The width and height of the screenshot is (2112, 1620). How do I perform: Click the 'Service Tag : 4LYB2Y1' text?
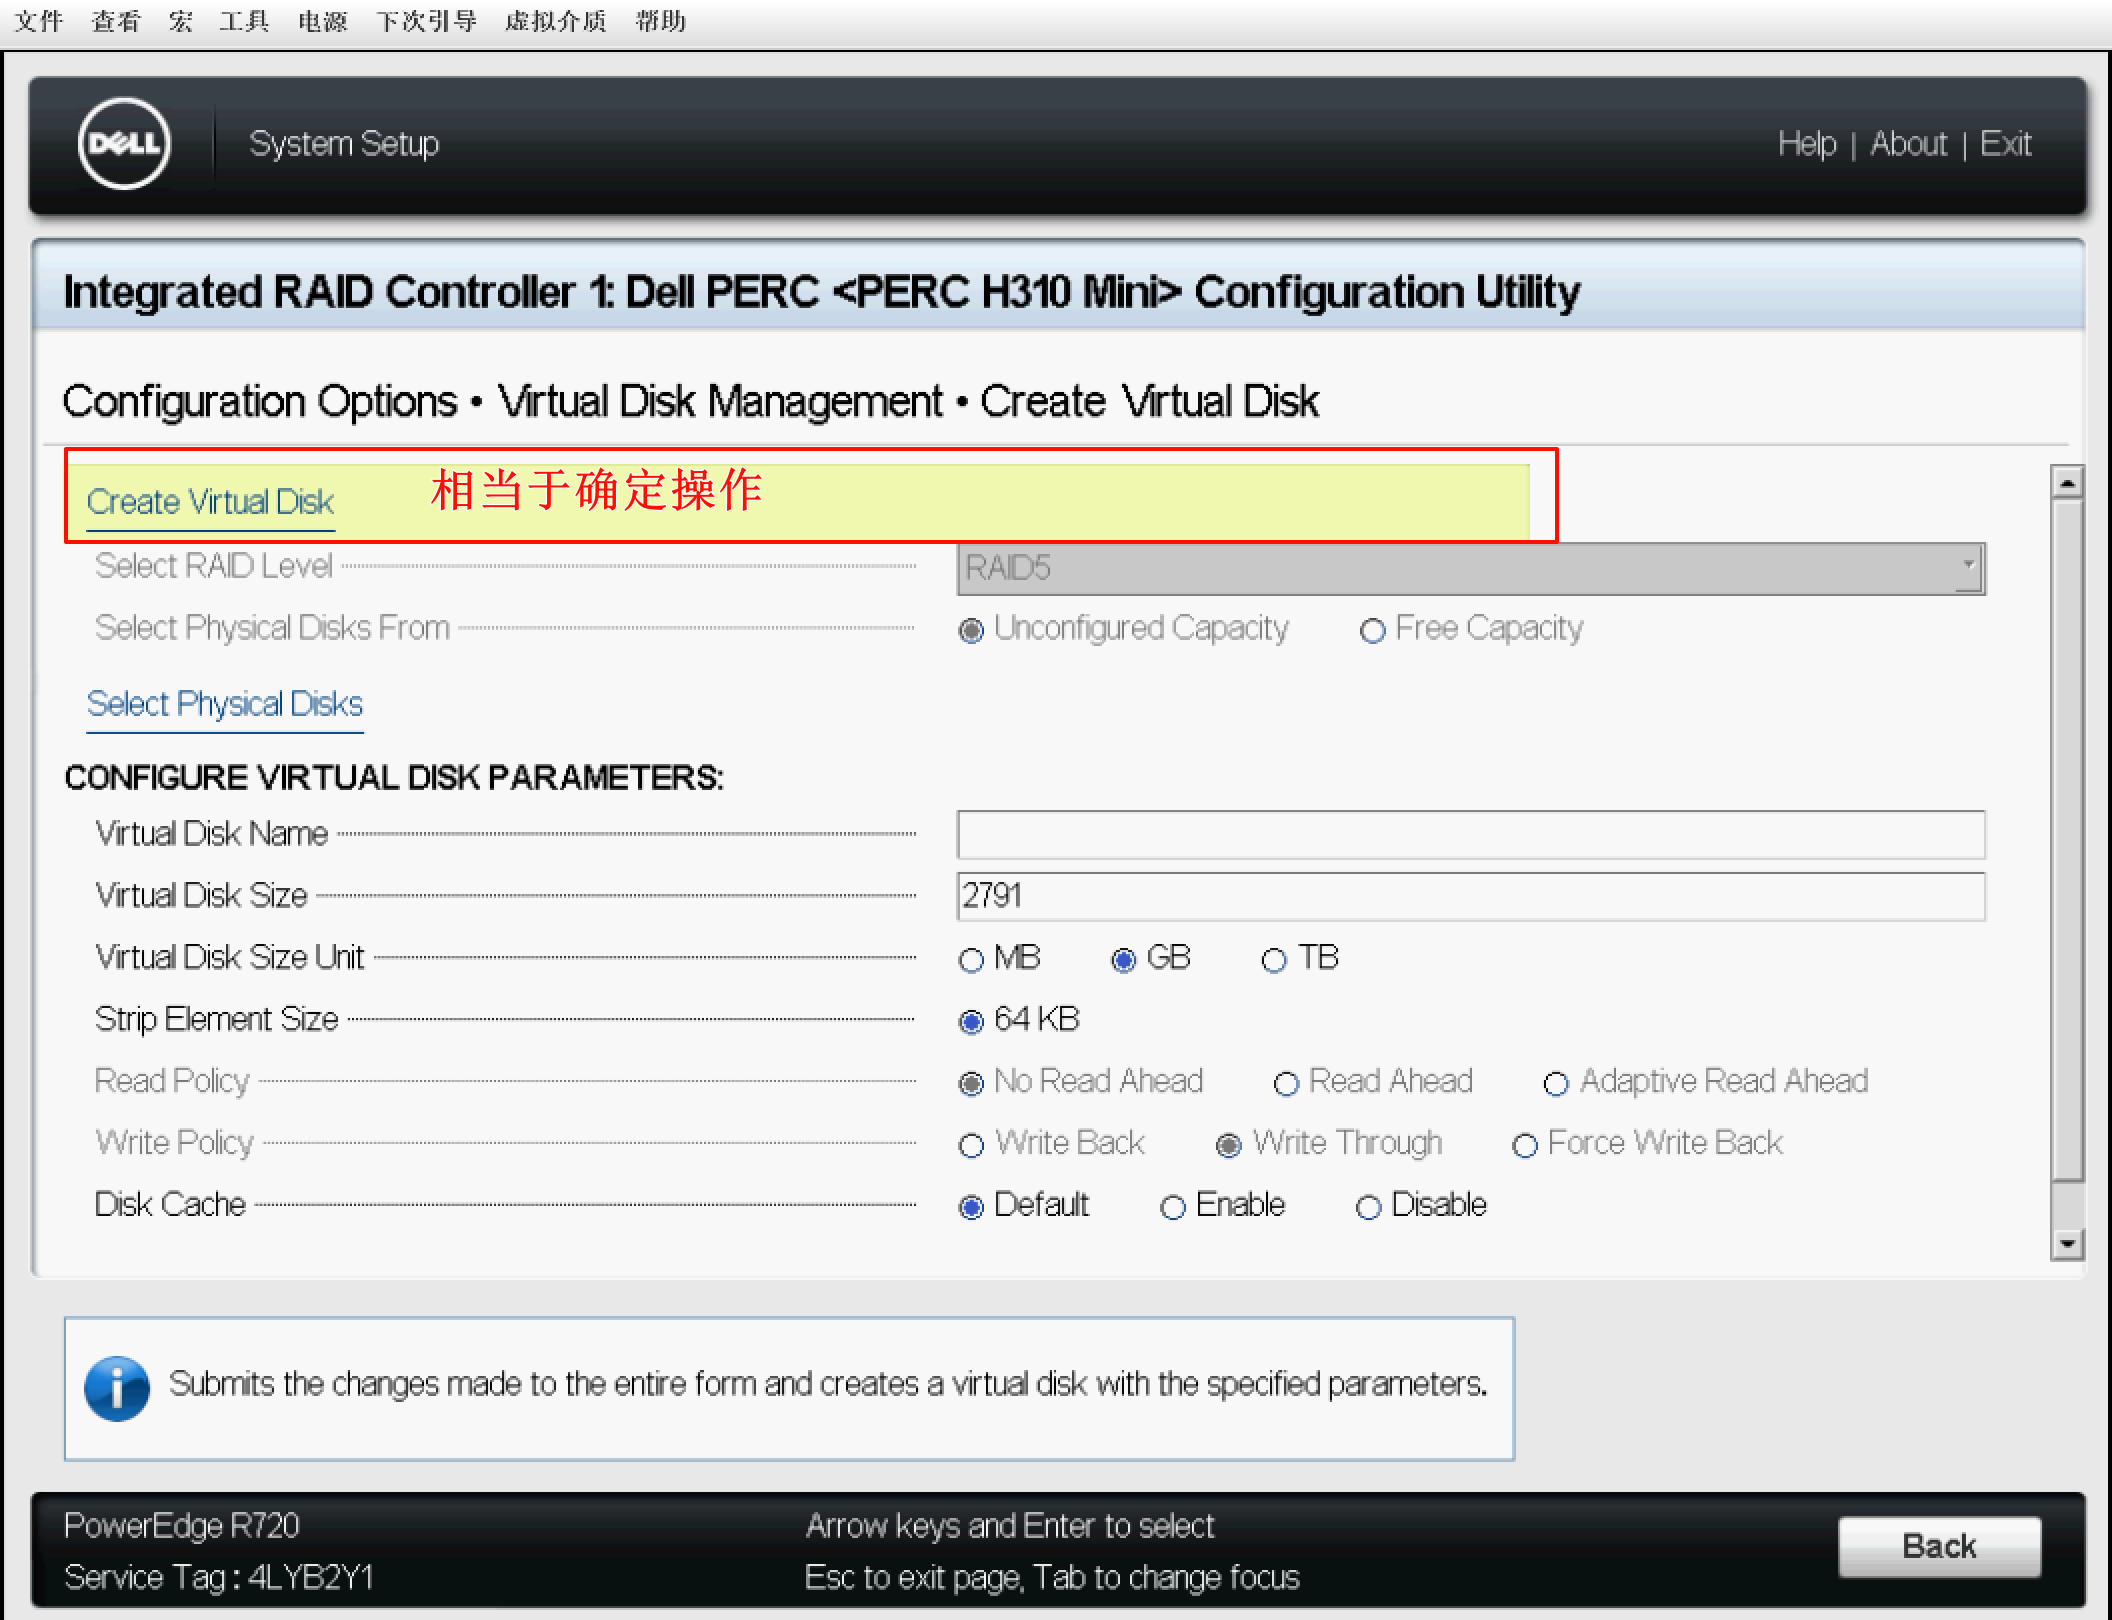point(219,1578)
